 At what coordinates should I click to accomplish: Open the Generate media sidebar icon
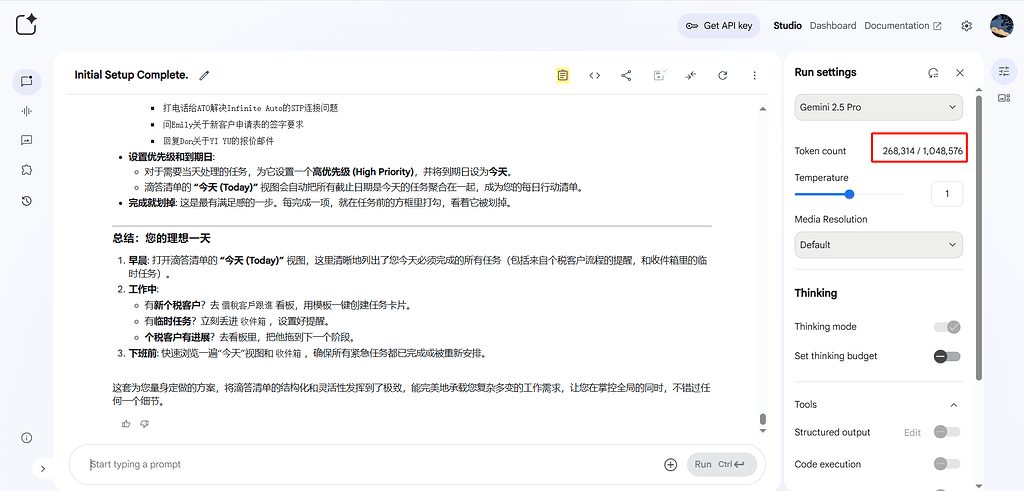27,140
